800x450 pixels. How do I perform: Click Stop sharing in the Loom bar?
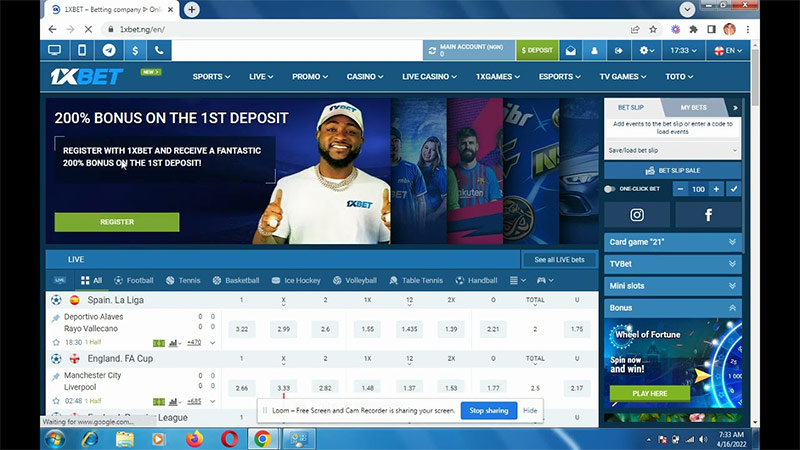(489, 411)
